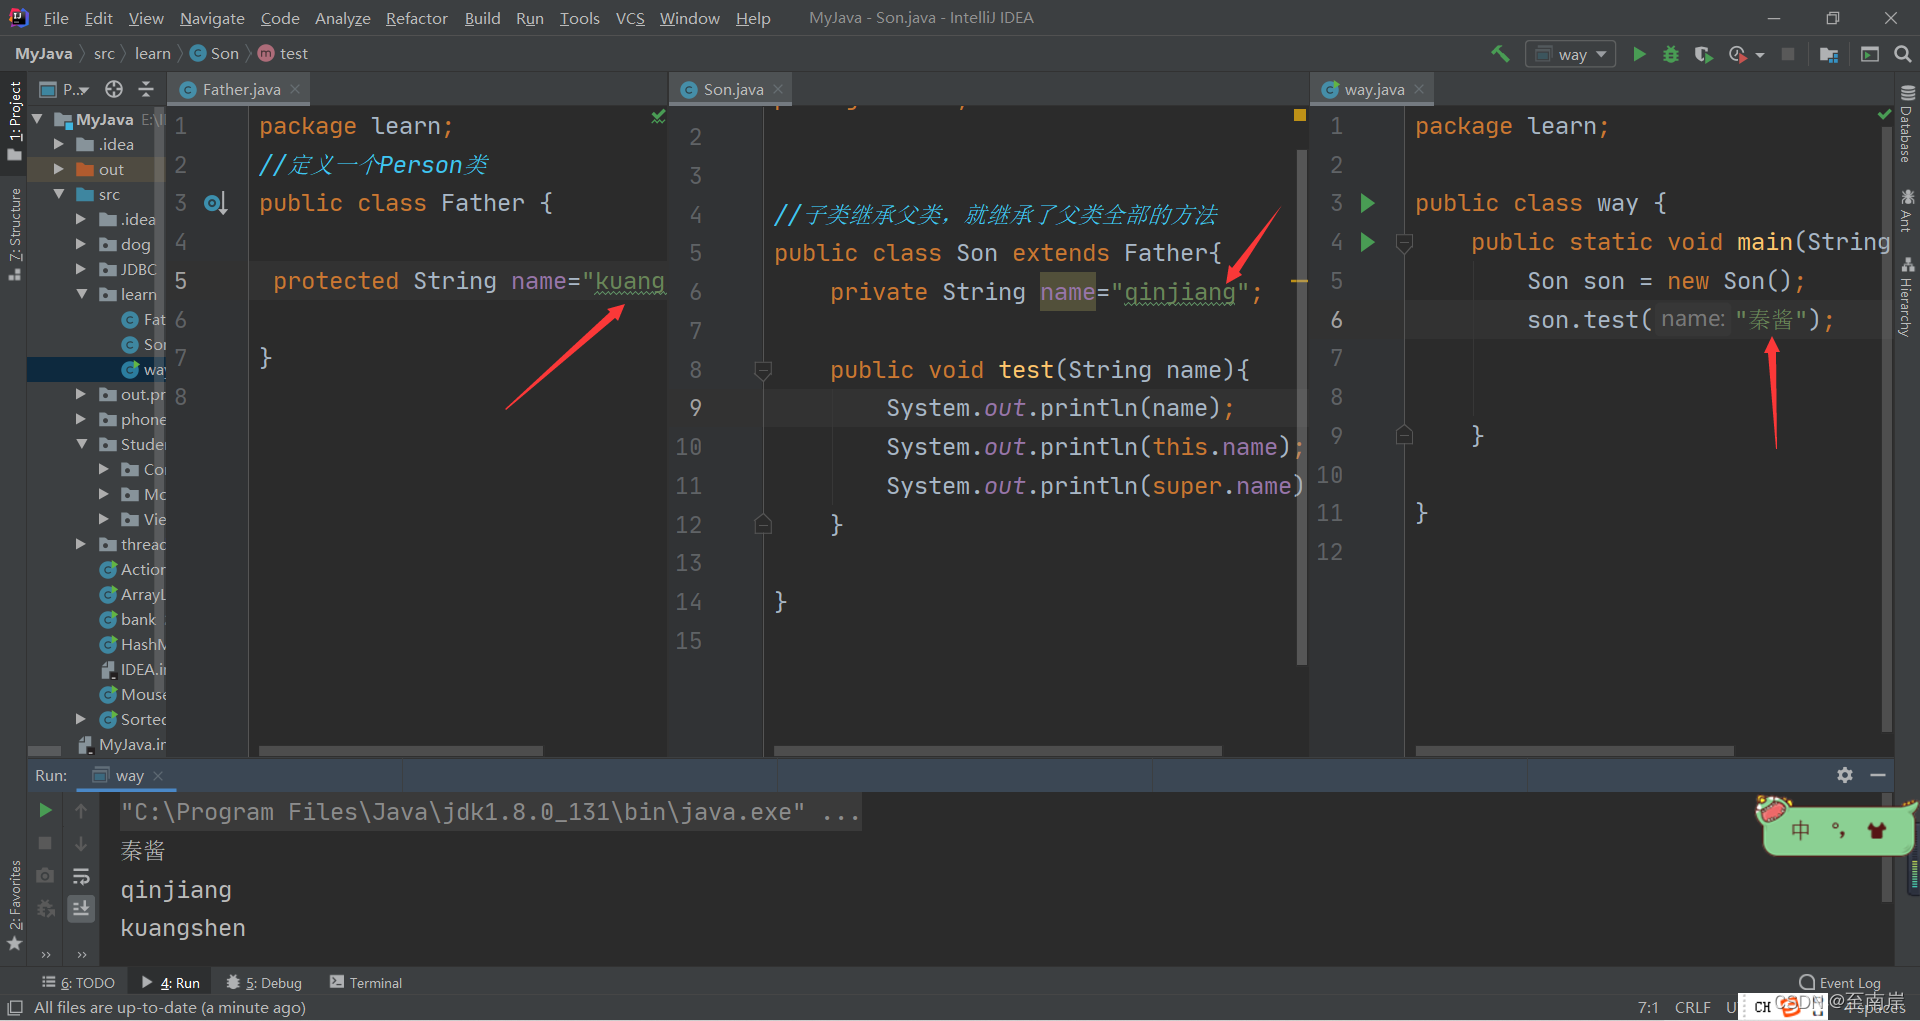This screenshot has width=1920, height=1021.
Task: Open the Database tool window
Action: [x=1907, y=124]
